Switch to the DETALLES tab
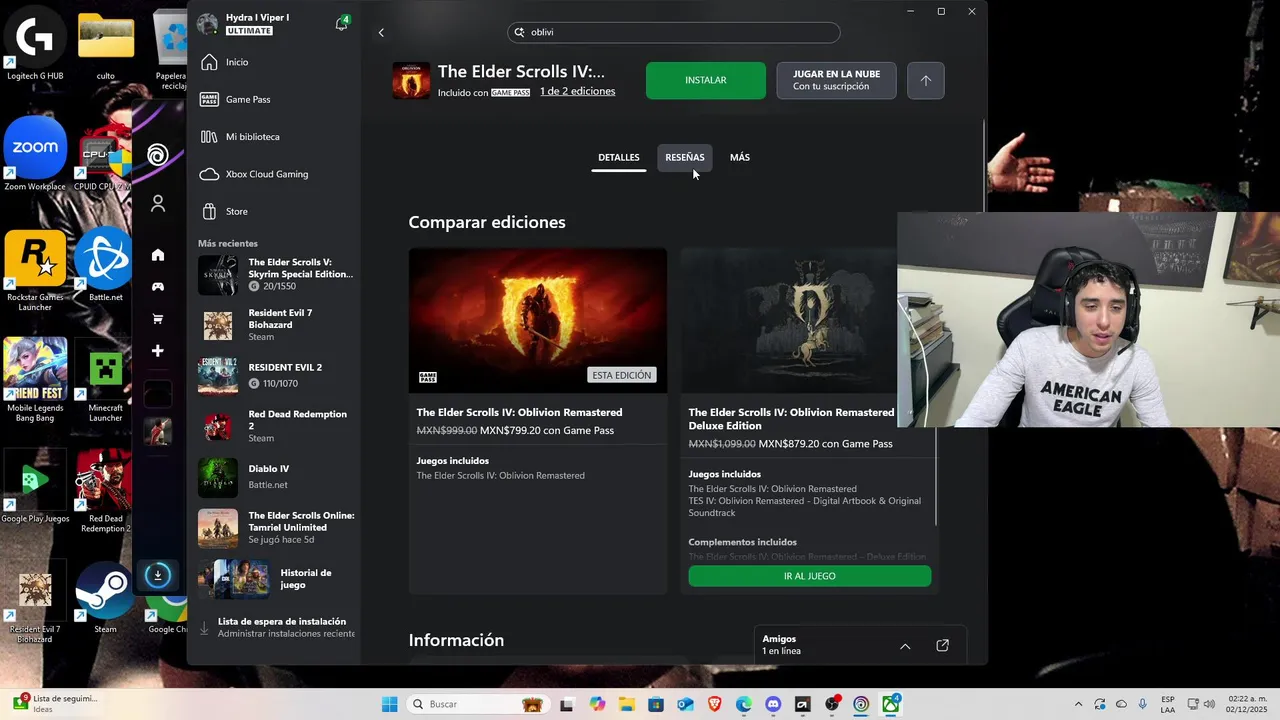The height and width of the screenshot is (720, 1280). tap(618, 158)
